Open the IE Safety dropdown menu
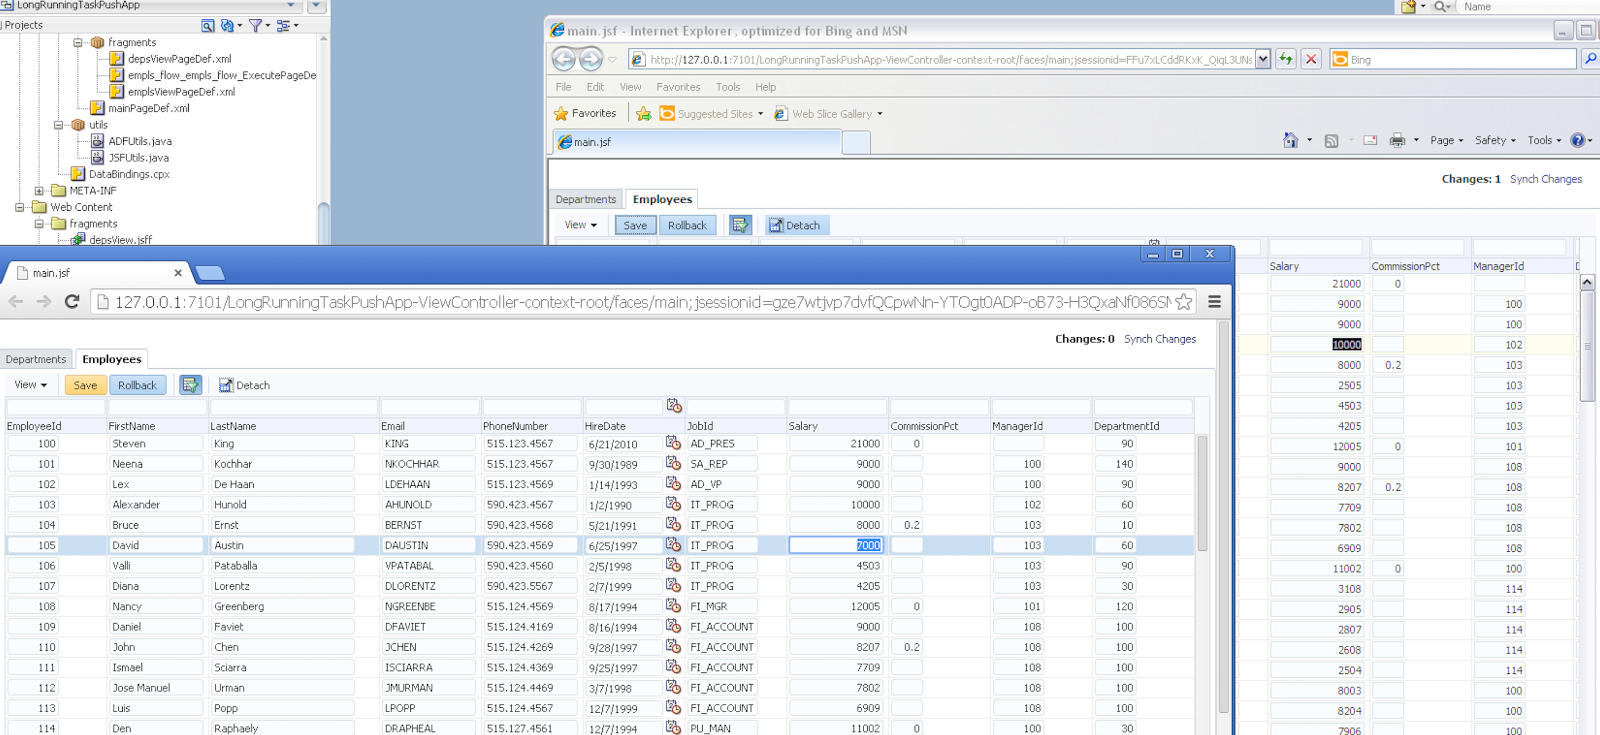The image size is (1600, 735). pyautogui.click(x=1495, y=140)
